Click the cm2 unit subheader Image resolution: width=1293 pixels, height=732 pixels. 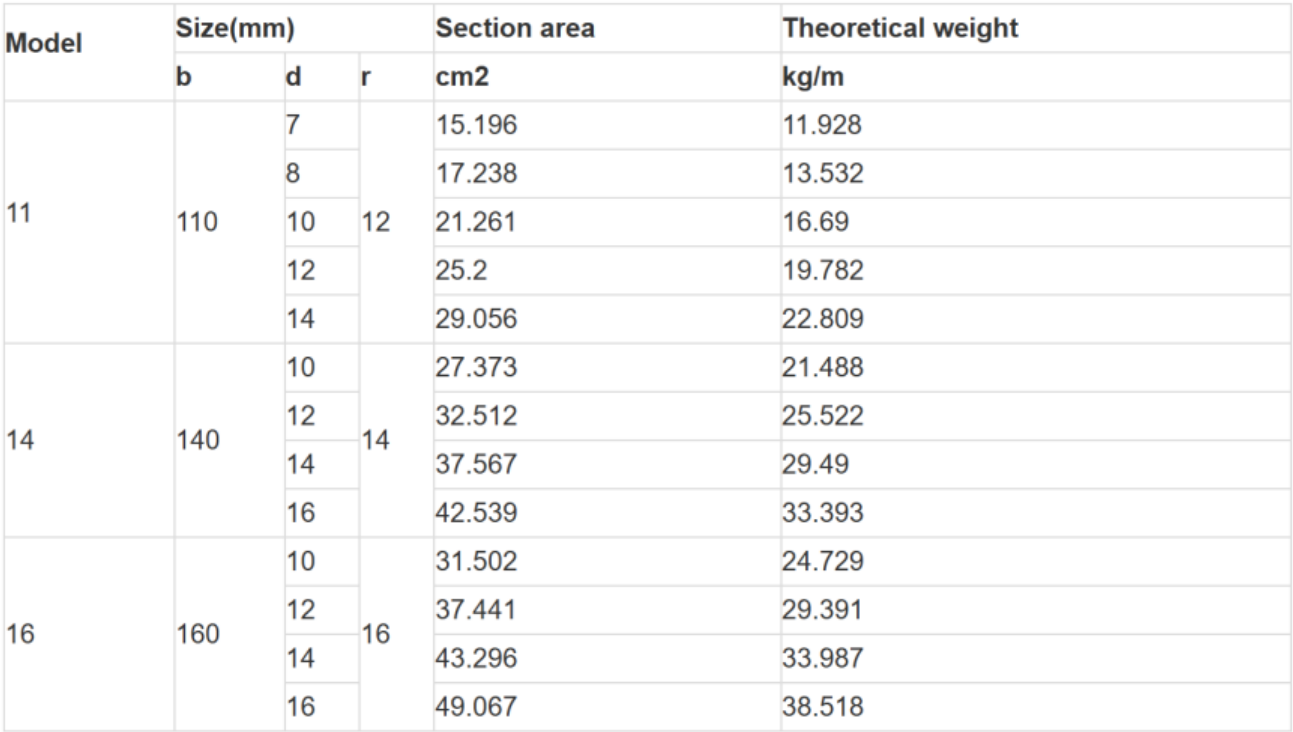point(461,78)
